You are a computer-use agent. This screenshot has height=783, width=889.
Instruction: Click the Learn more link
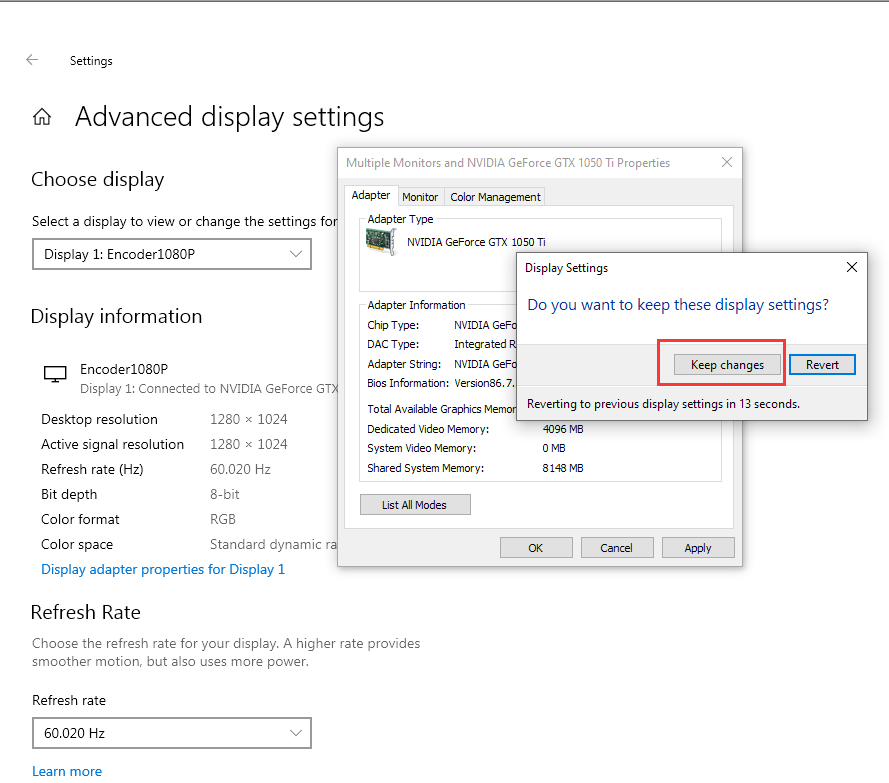(x=67, y=771)
